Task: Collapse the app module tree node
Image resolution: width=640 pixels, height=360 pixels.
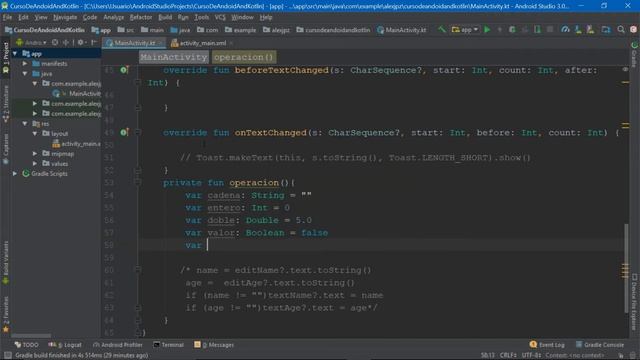Action: pos(15,53)
